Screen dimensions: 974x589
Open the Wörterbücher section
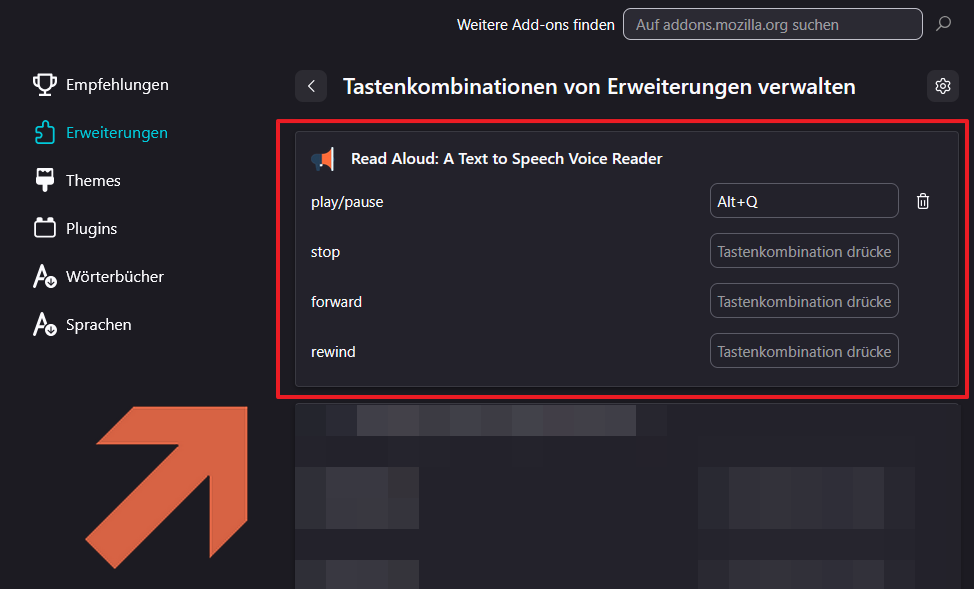[x=99, y=276]
